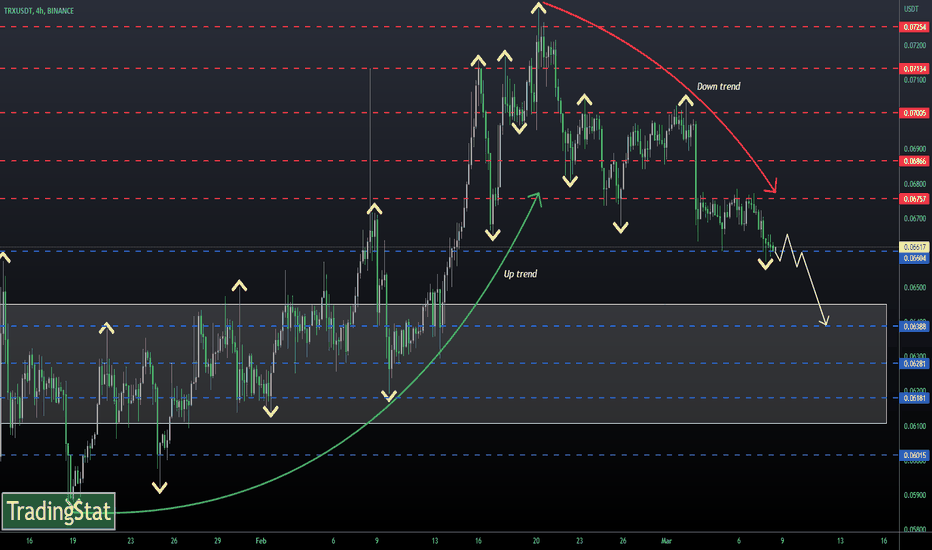Select the 'Up trend' text annotation

tap(520, 274)
